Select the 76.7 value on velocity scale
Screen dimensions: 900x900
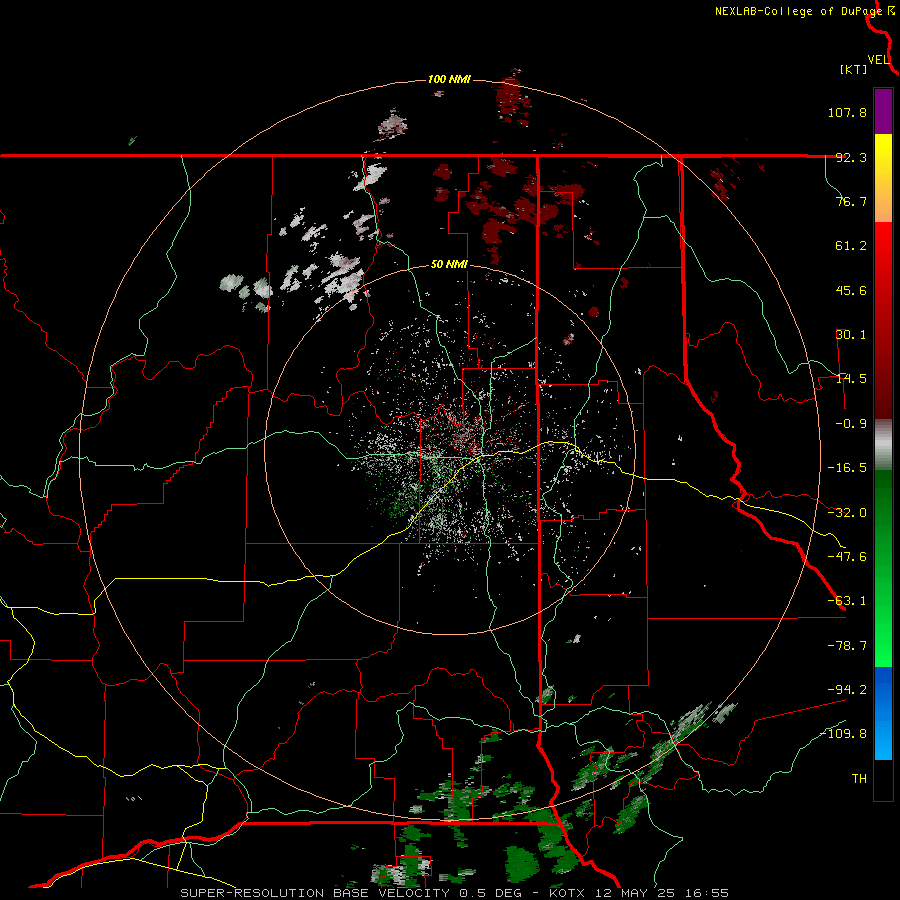pyautogui.click(x=851, y=201)
